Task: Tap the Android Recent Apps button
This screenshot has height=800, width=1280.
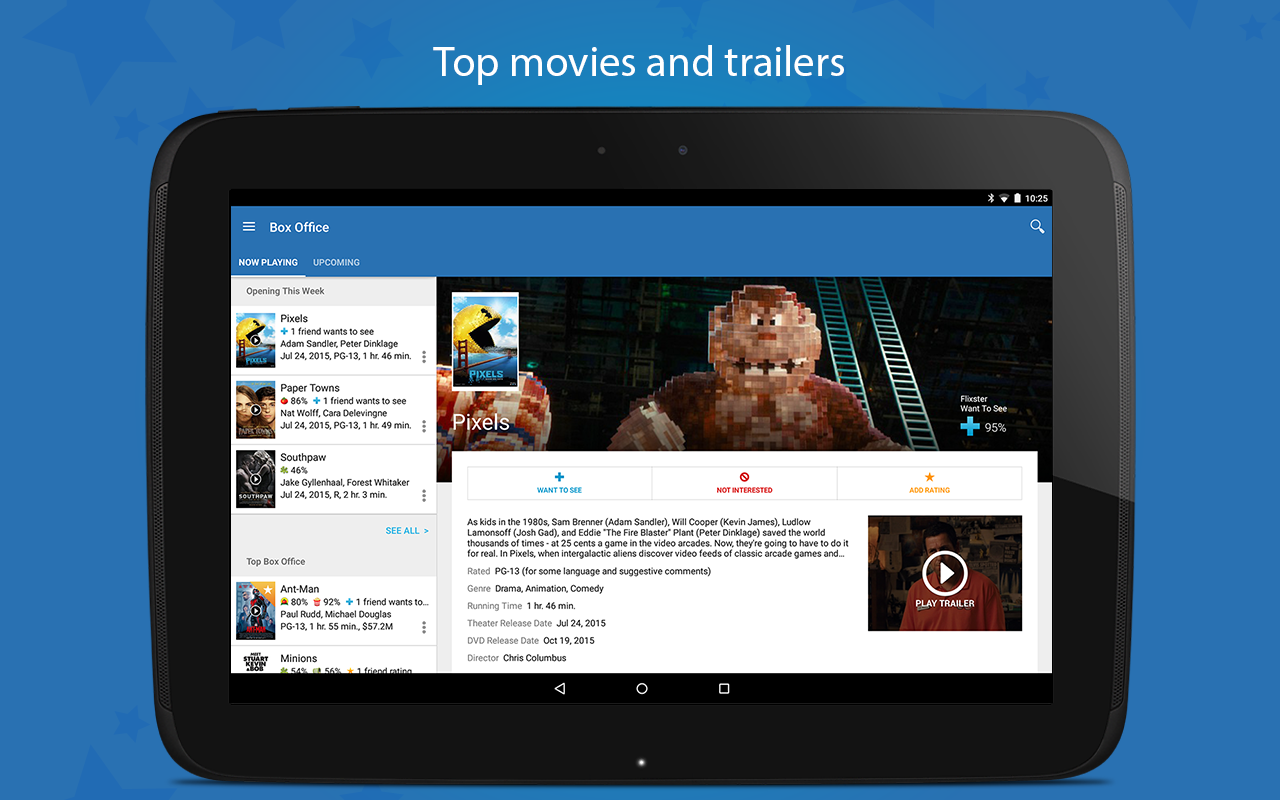Action: pyautogui.click(x=724, y=688)
